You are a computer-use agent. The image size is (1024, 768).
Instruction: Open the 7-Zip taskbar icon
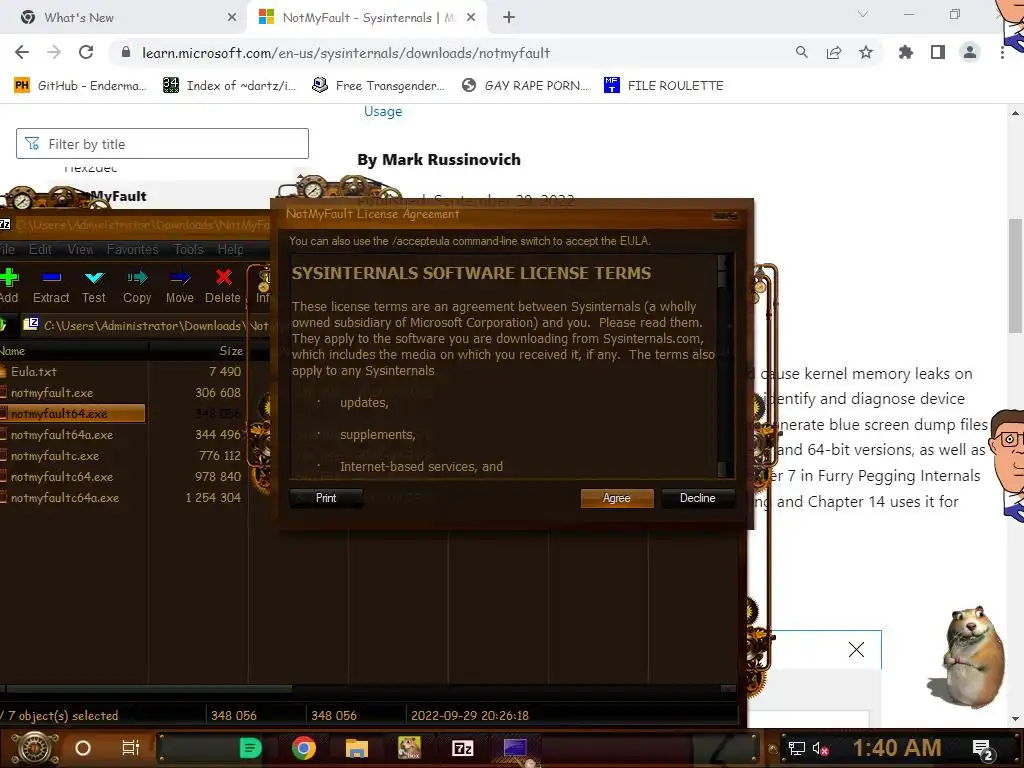tap(462, 748)
